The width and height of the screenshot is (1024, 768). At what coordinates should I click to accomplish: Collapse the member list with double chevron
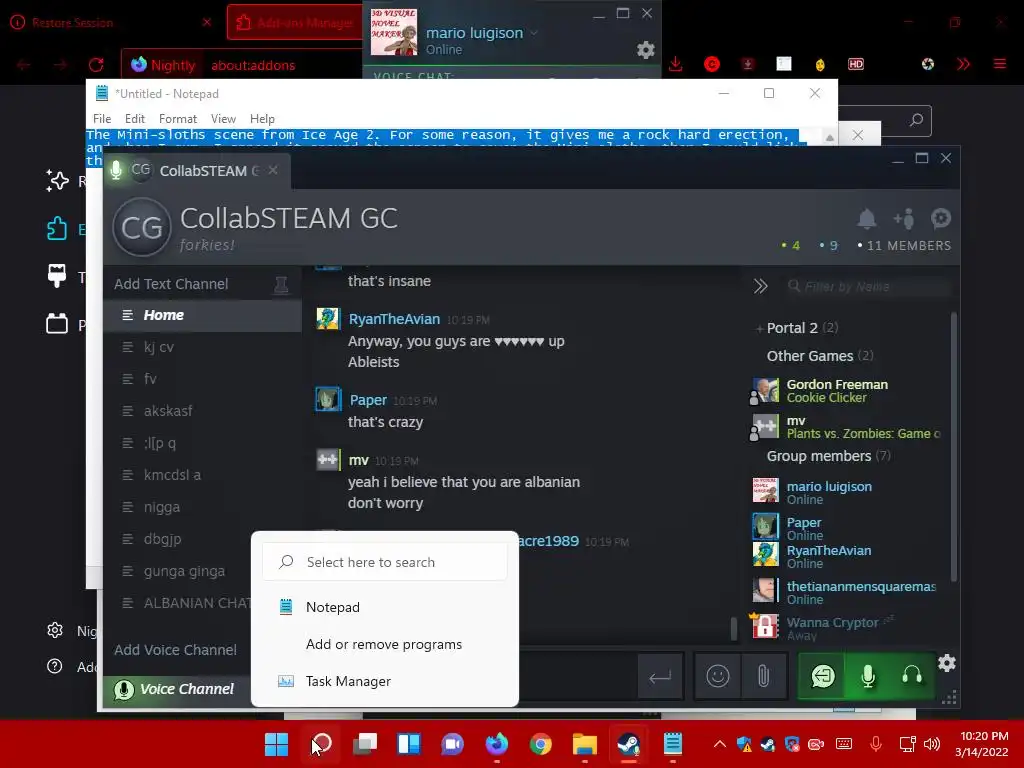[760, 286]
